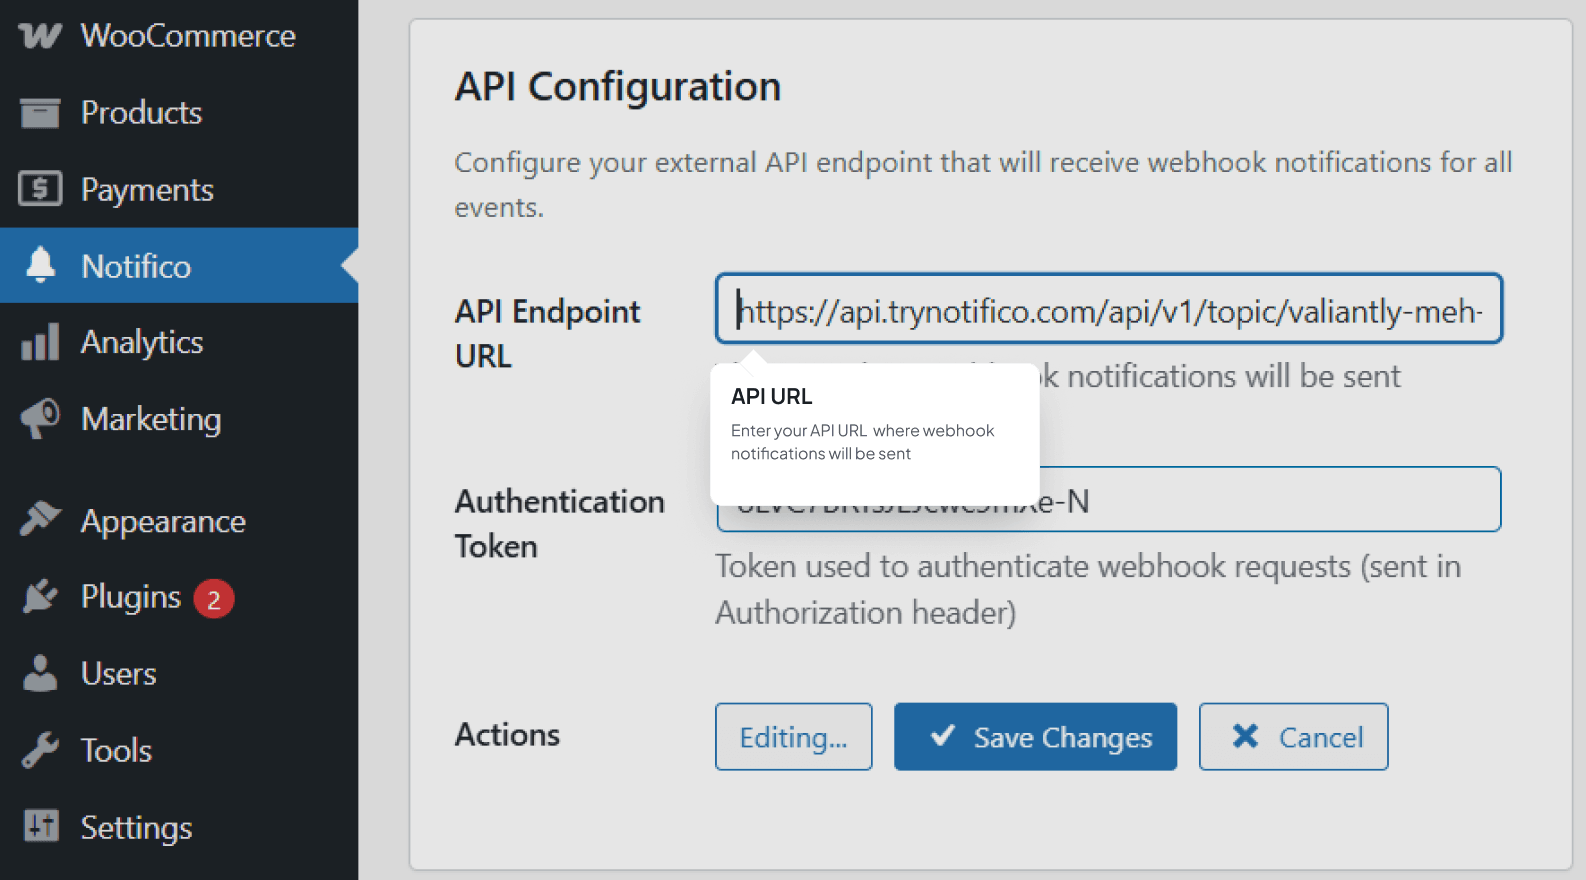The width and height of the screenshot is (1586, 880).
Task: Click the API Configuration heading
Action: tap(618, 87)
